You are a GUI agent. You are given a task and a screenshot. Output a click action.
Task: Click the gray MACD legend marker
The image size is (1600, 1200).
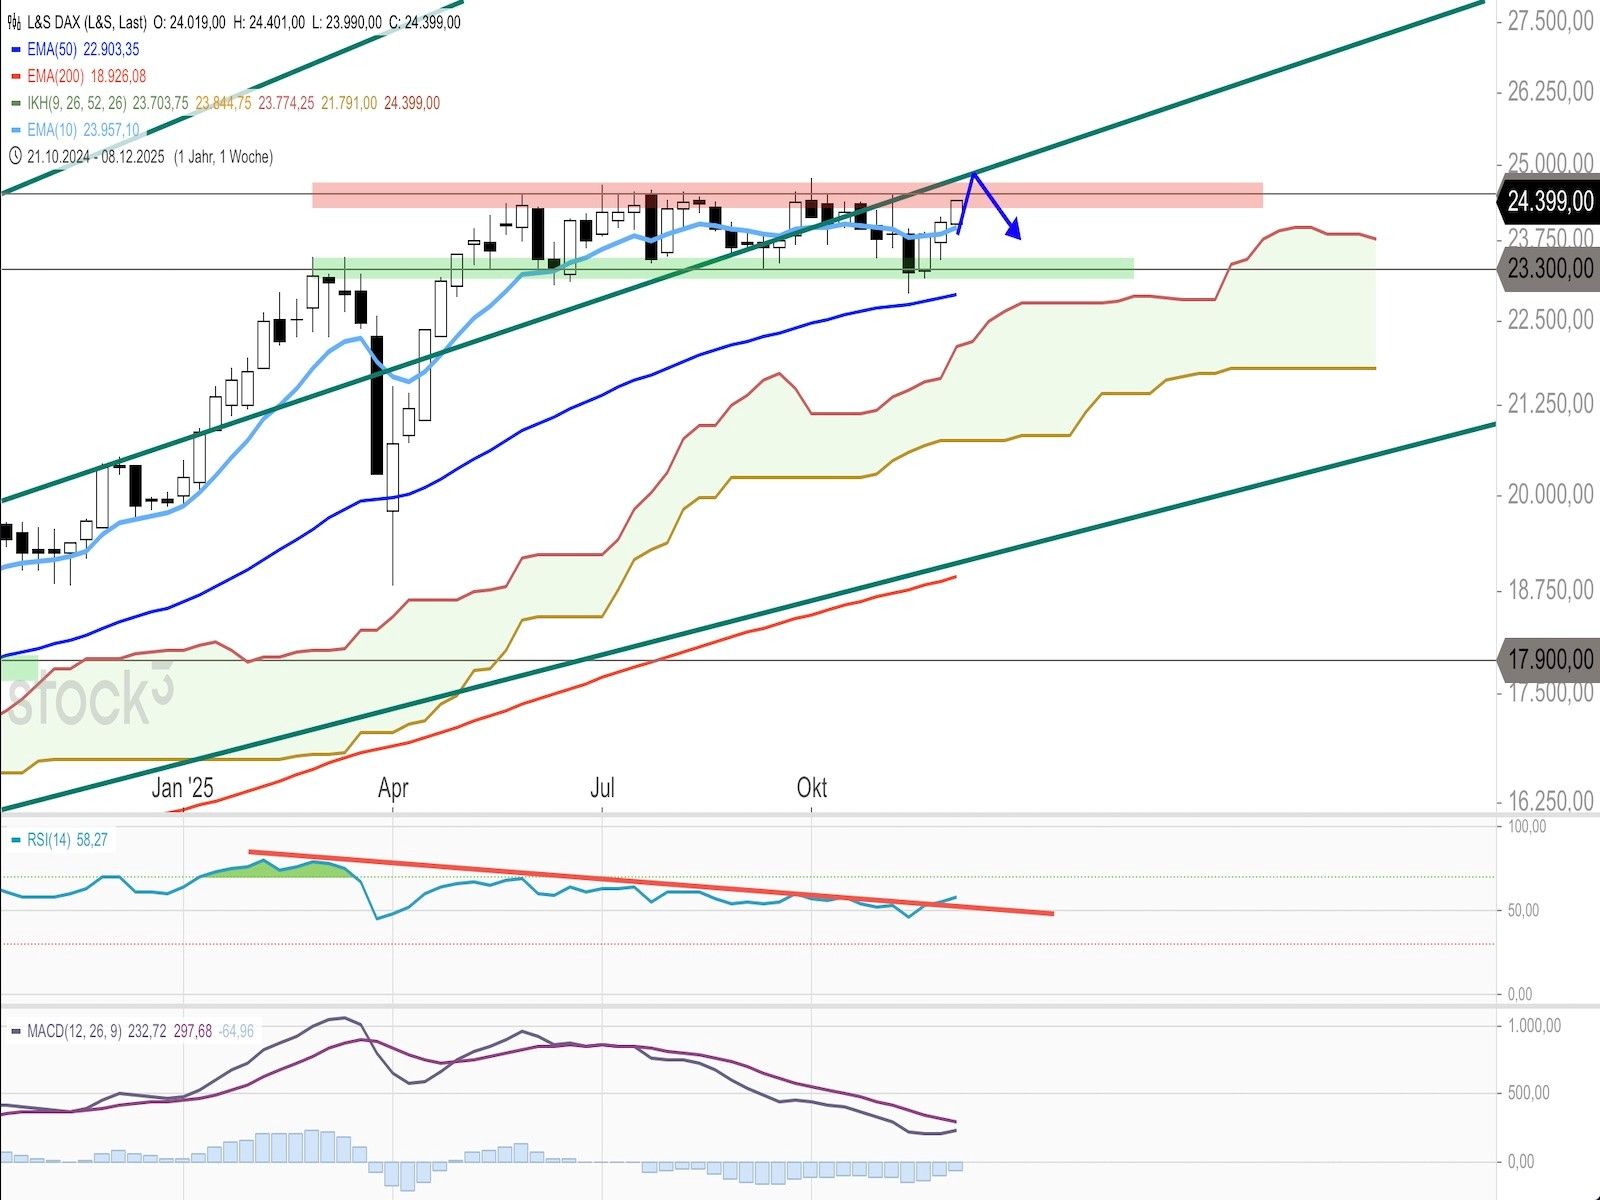(x=15, y=1031)
